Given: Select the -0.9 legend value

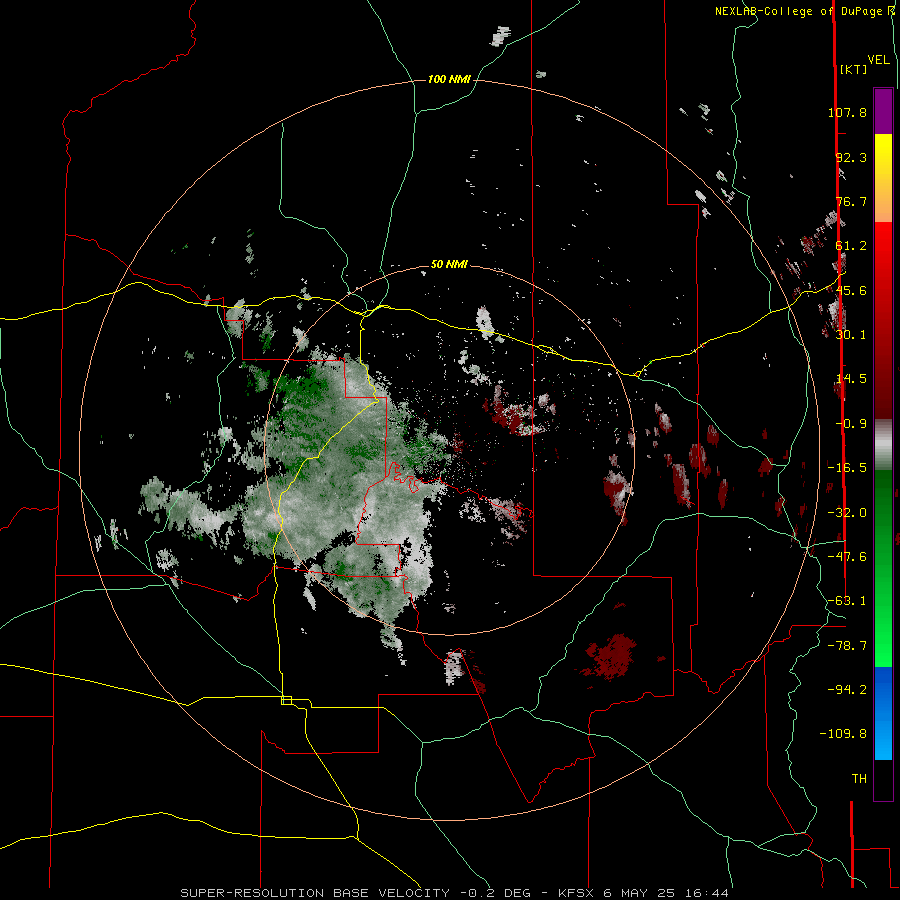Looking at the screenshot, I should [851, 424].
